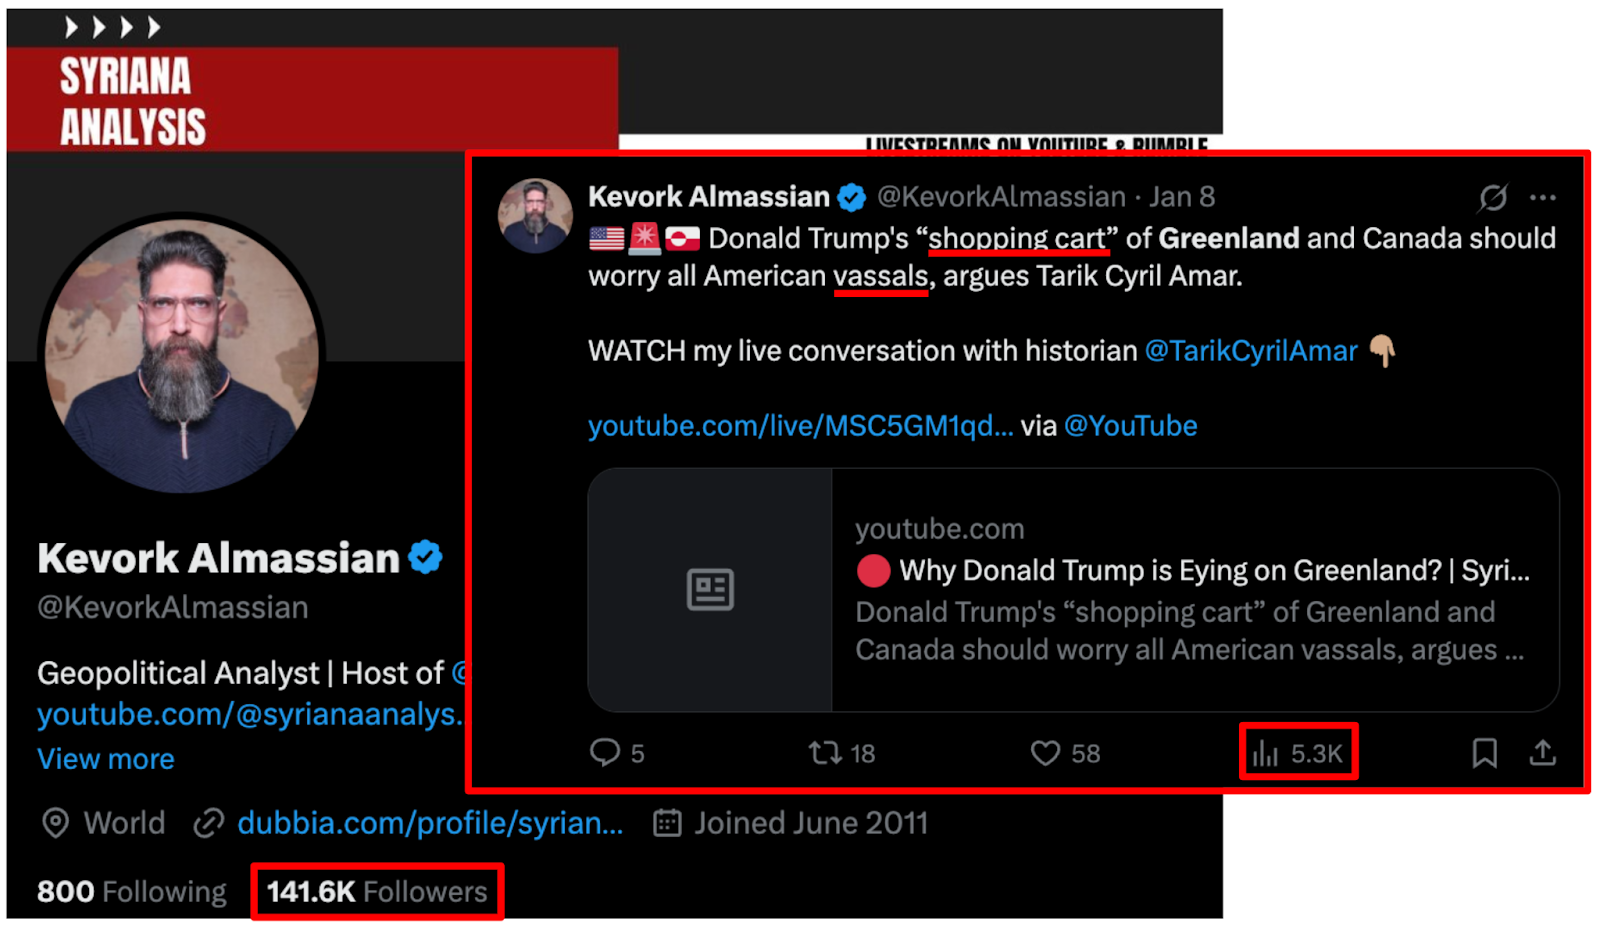Bookmark the Greenland tweet
This screenshot has height=930, width=1600.
(1484, 753)
